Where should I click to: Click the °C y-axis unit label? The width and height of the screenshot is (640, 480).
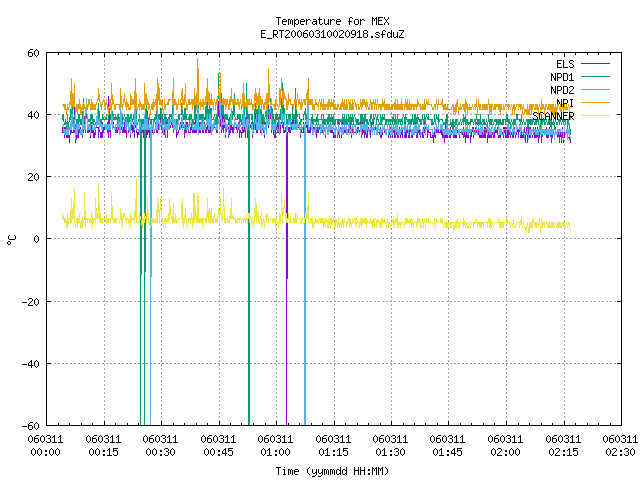[12, 240]
